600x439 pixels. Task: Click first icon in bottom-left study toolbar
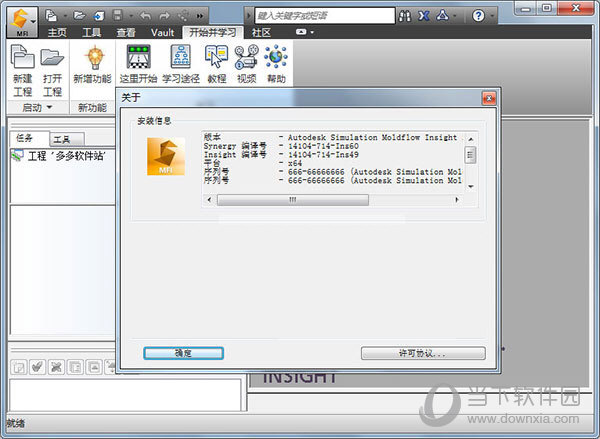tap(19, 367)
